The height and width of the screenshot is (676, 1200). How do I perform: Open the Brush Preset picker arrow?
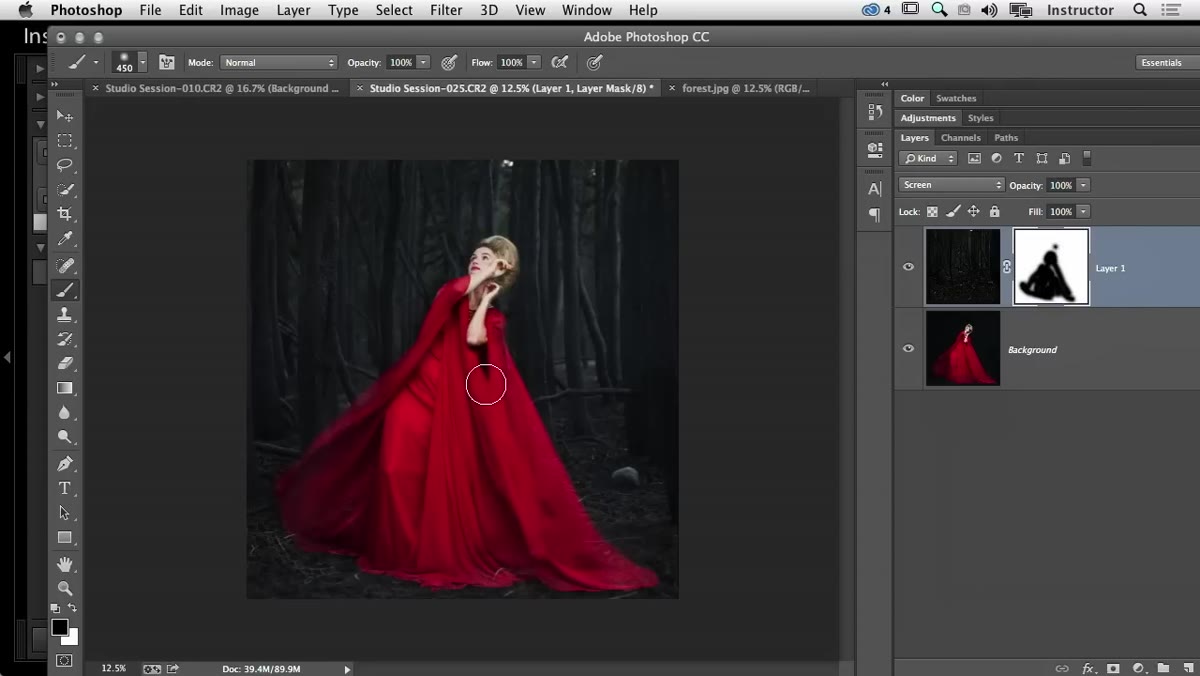coord(143,62)
